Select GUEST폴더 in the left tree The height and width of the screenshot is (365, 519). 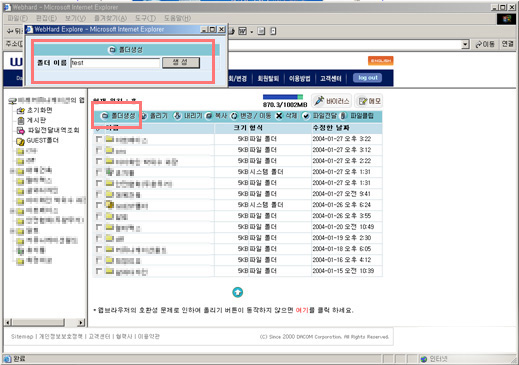click(x=42, y=140)
